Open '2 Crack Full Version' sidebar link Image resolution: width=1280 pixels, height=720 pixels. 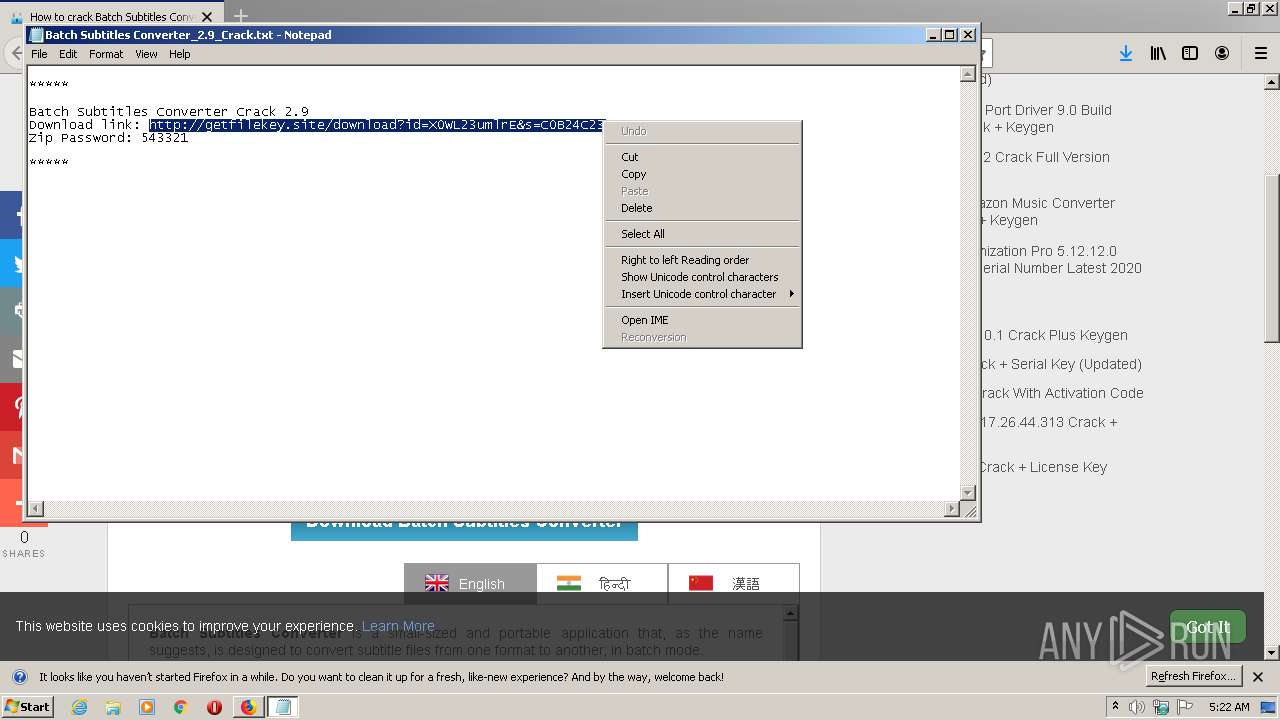[1046, 157]
